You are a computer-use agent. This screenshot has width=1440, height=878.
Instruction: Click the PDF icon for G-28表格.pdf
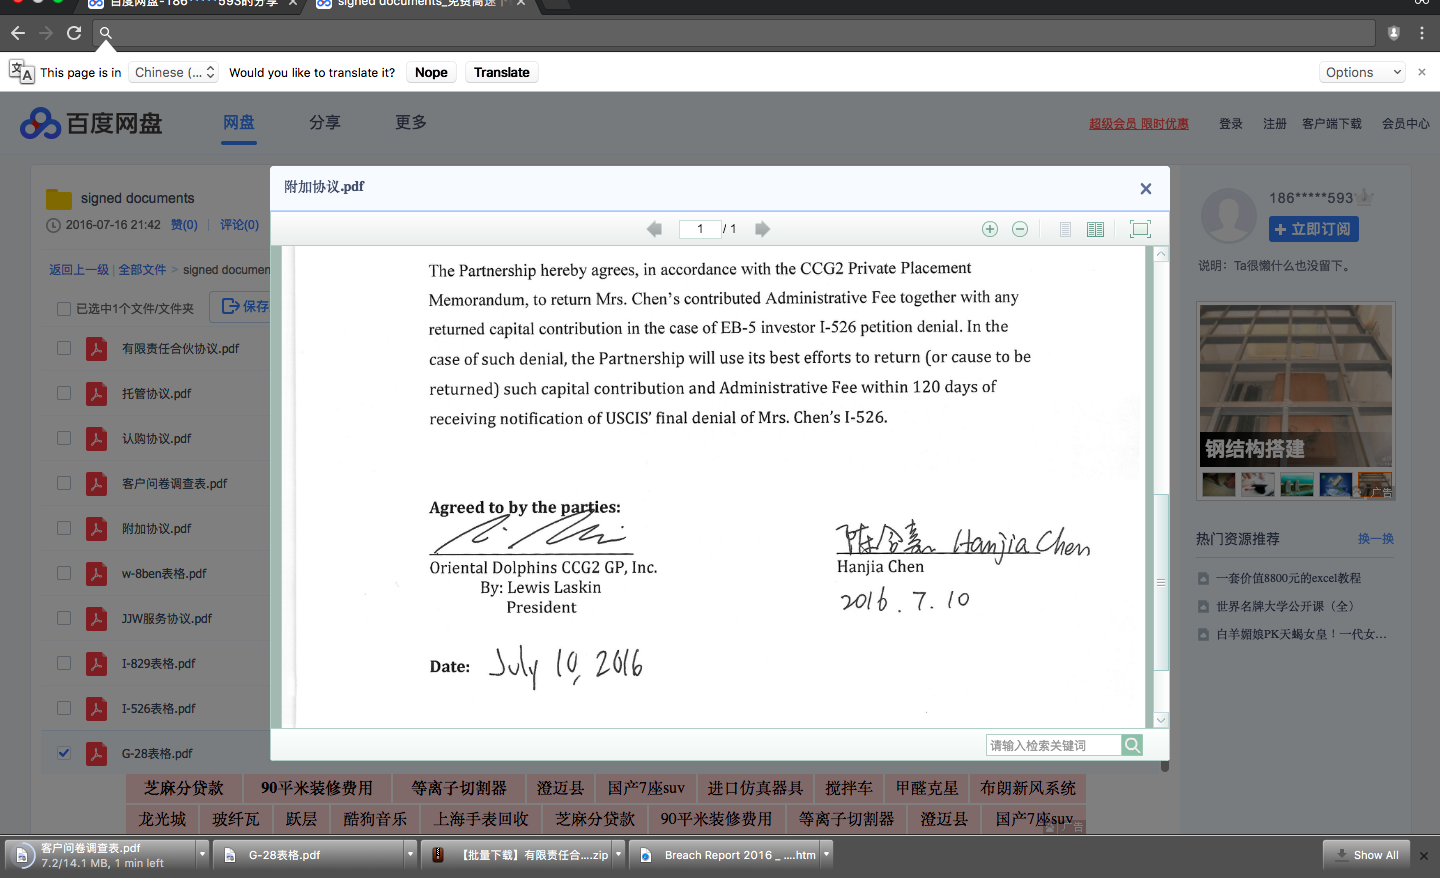[96, 753]
